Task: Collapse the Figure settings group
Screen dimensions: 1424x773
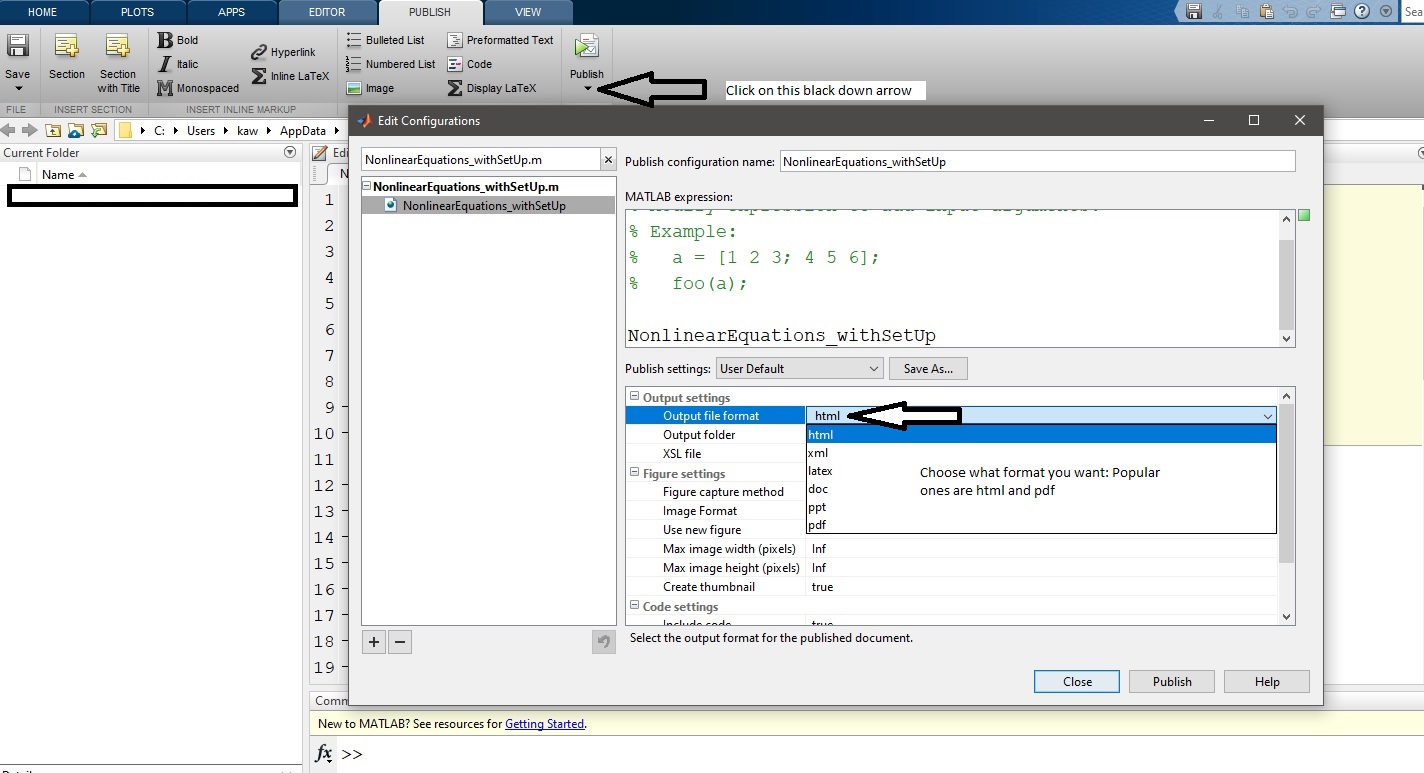Action: click(x=634, y=473)
